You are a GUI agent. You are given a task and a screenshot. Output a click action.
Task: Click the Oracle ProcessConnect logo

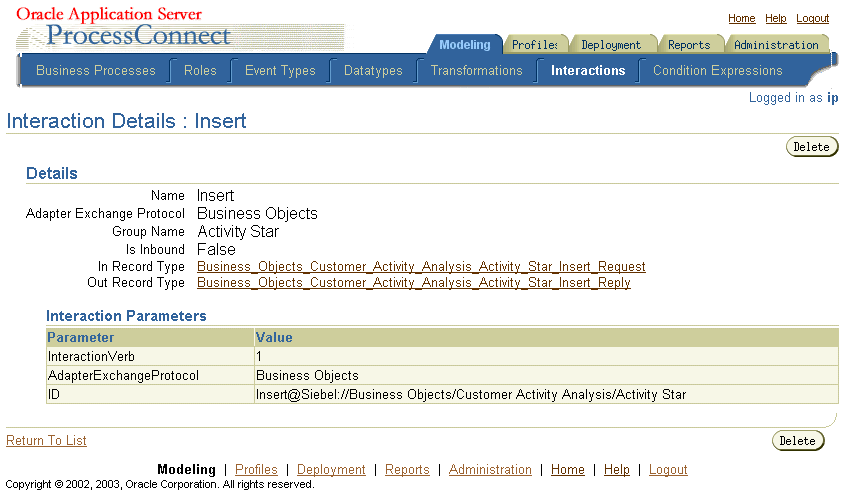pos(180,30)
